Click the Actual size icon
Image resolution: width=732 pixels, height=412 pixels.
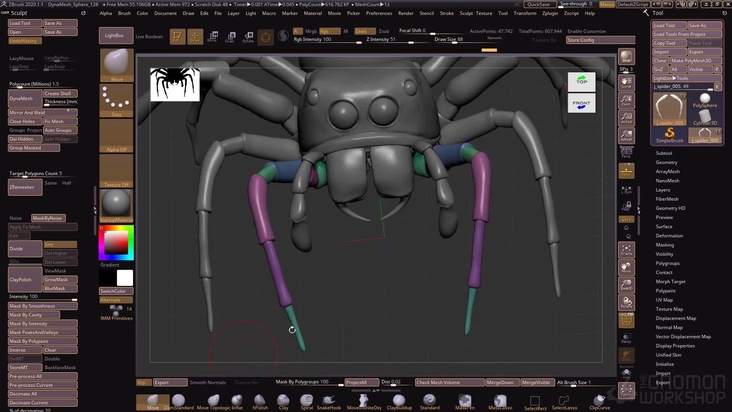click(x=626, y=118)
